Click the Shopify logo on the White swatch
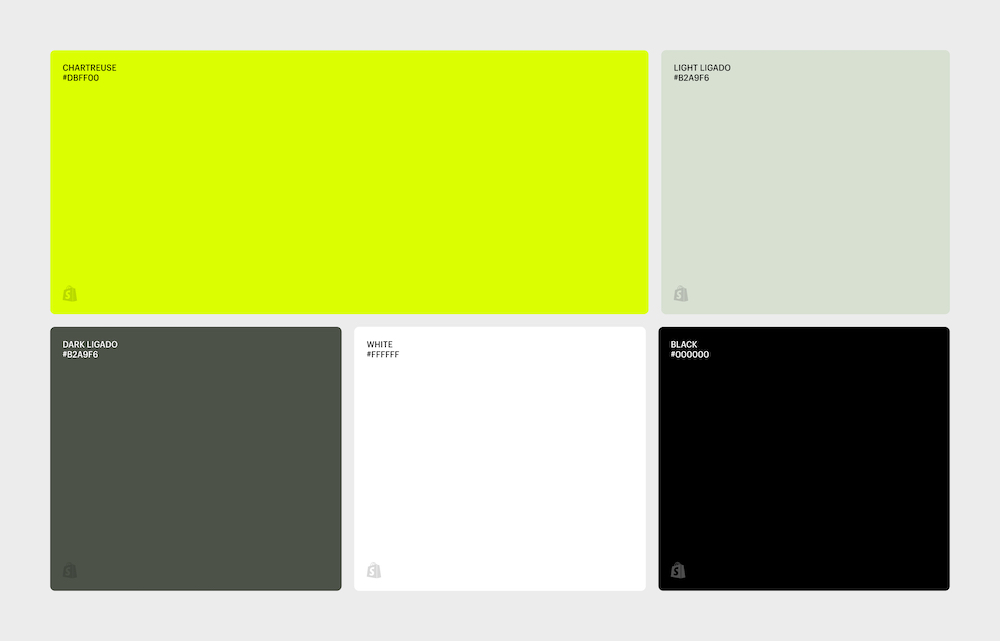This screenshot has width=1000, height=641. pos(374,570)
